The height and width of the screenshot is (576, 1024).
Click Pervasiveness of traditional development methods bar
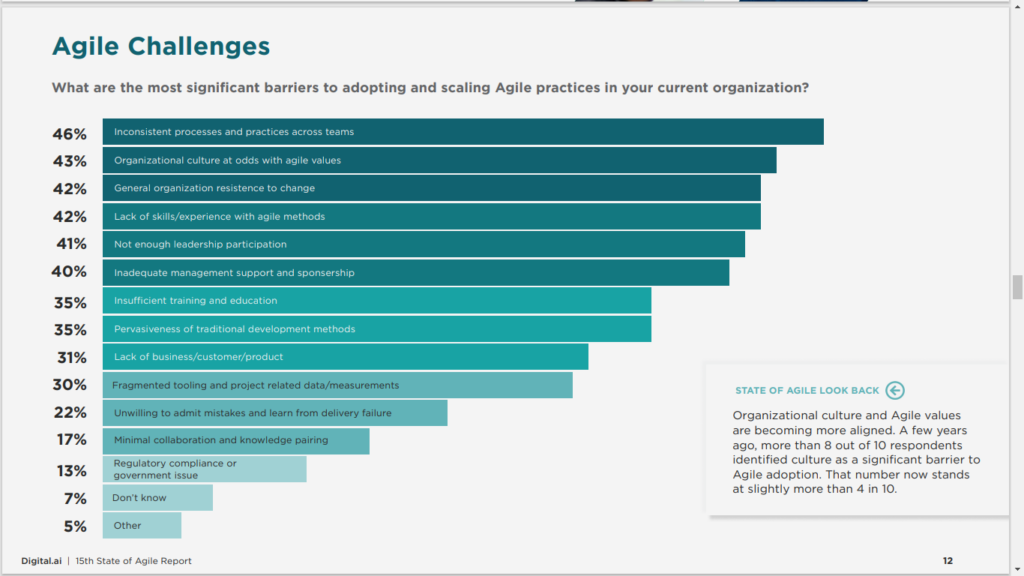coord(376,329)
